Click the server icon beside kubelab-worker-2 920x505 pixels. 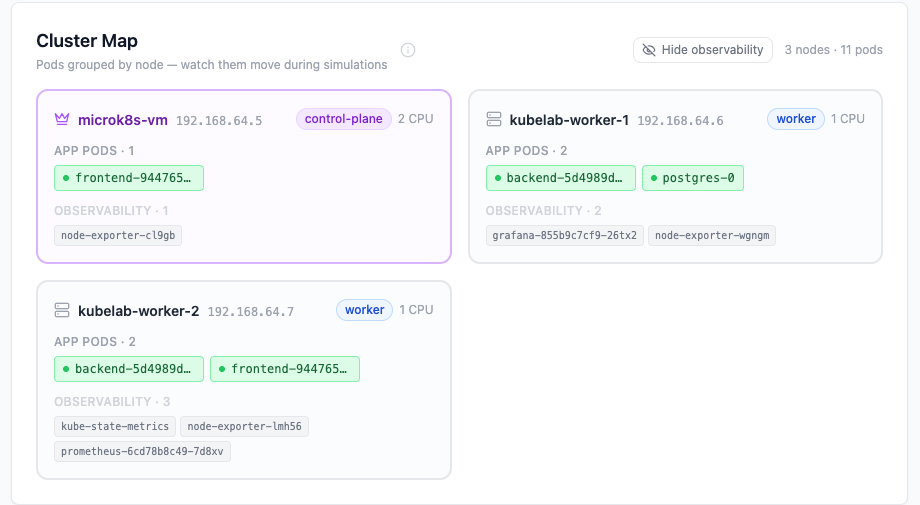click(x=62, y=311)
